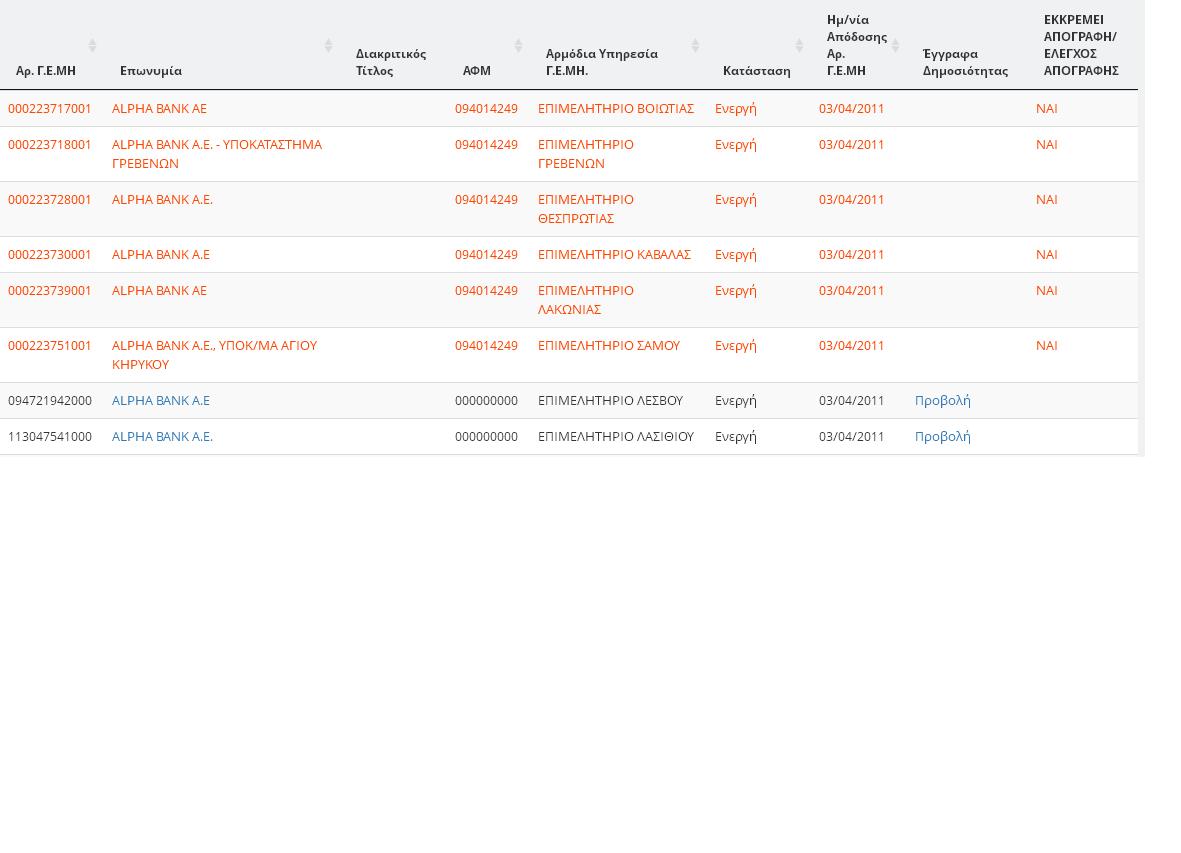Click Διακριτικός Τίτλος column header
This screenshot has height=853, width=1181.
391,62
